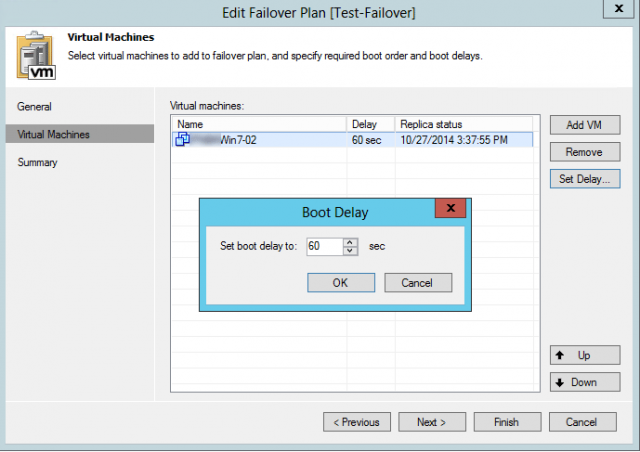Close the Boot Delay dialog with X
The height and width of the screenshot is (452, 640).
(452, 209)
